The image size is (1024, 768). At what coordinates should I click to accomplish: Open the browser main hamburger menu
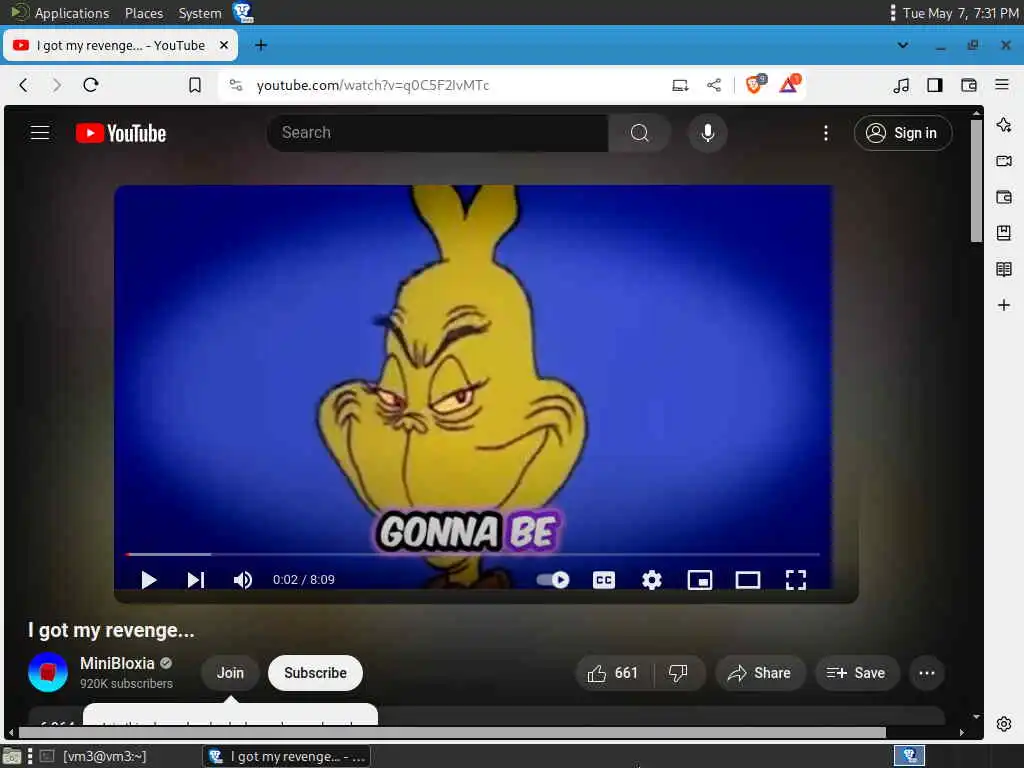pyautogui.click(x=1002, y=84)
